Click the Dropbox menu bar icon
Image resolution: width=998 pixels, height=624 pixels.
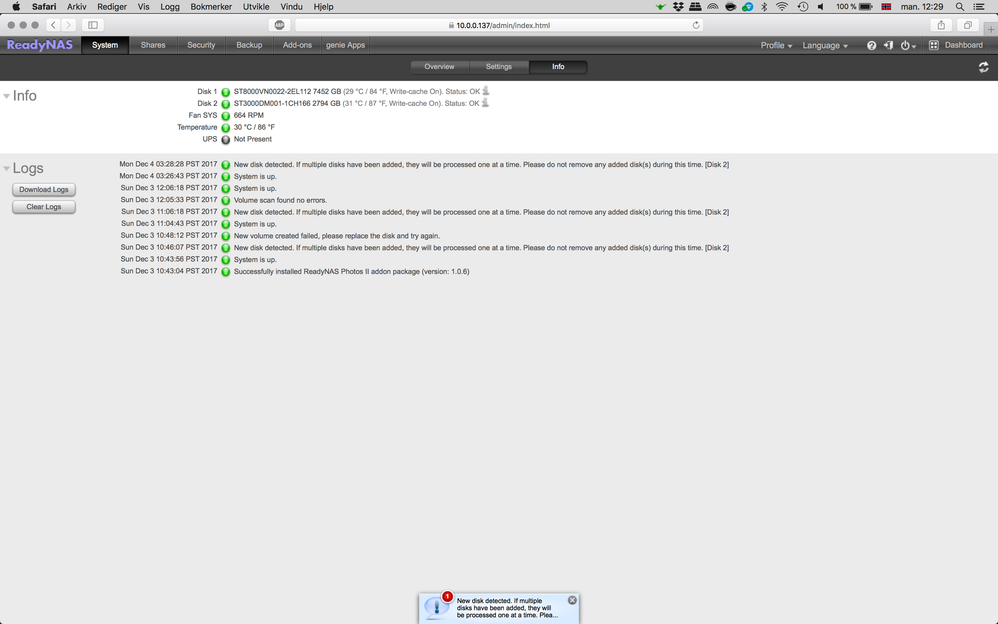(678, 6)
